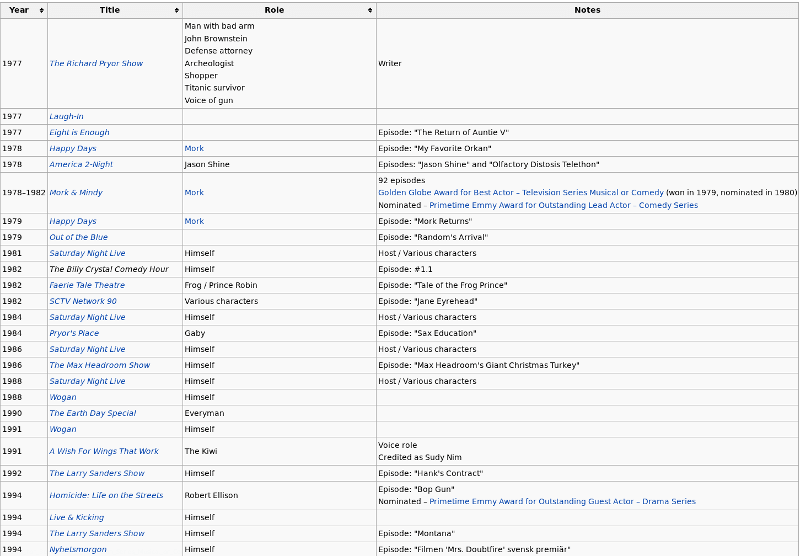The height and width of the screenshot is (556, 800).
Task: Open 1991 Wogan link
Action: click(x=63, y=429)
